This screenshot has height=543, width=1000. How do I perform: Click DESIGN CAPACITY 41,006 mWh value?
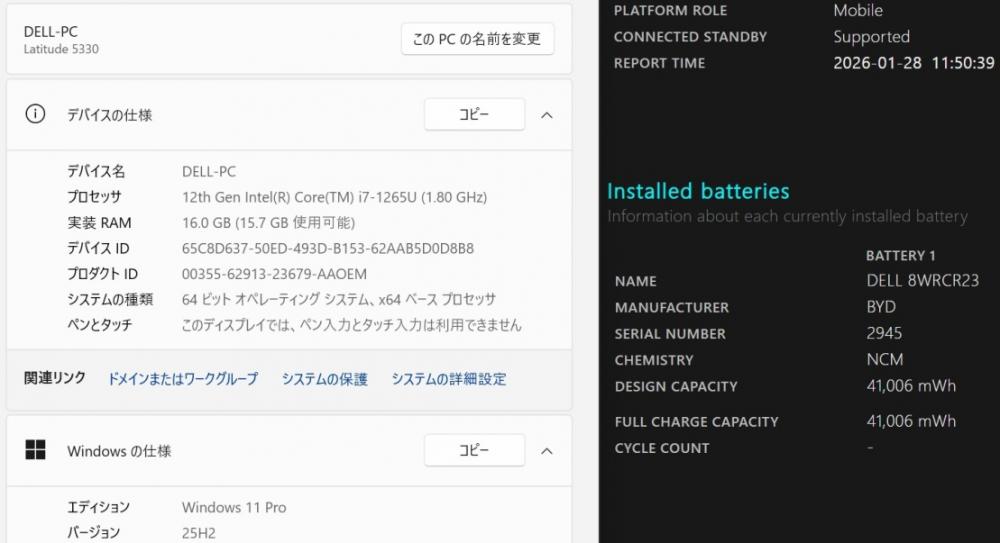click(911, 386)
